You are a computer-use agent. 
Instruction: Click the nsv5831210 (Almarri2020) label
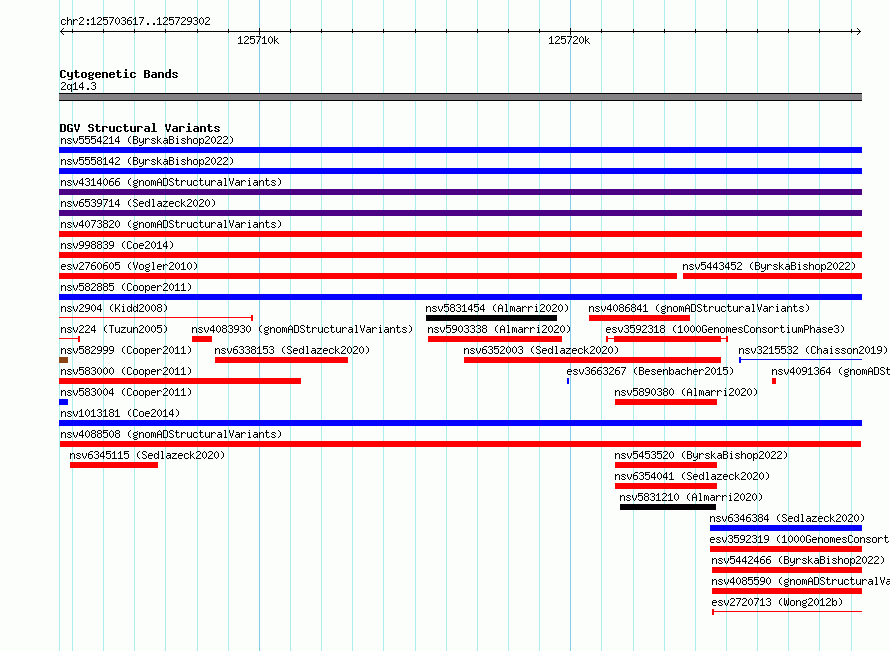point(691,497)
